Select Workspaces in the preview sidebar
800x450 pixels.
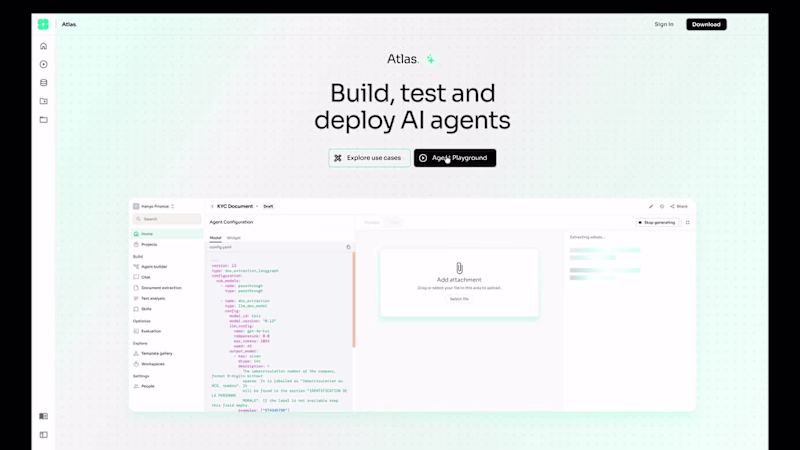pyautogui.click(x=152, y=364)
